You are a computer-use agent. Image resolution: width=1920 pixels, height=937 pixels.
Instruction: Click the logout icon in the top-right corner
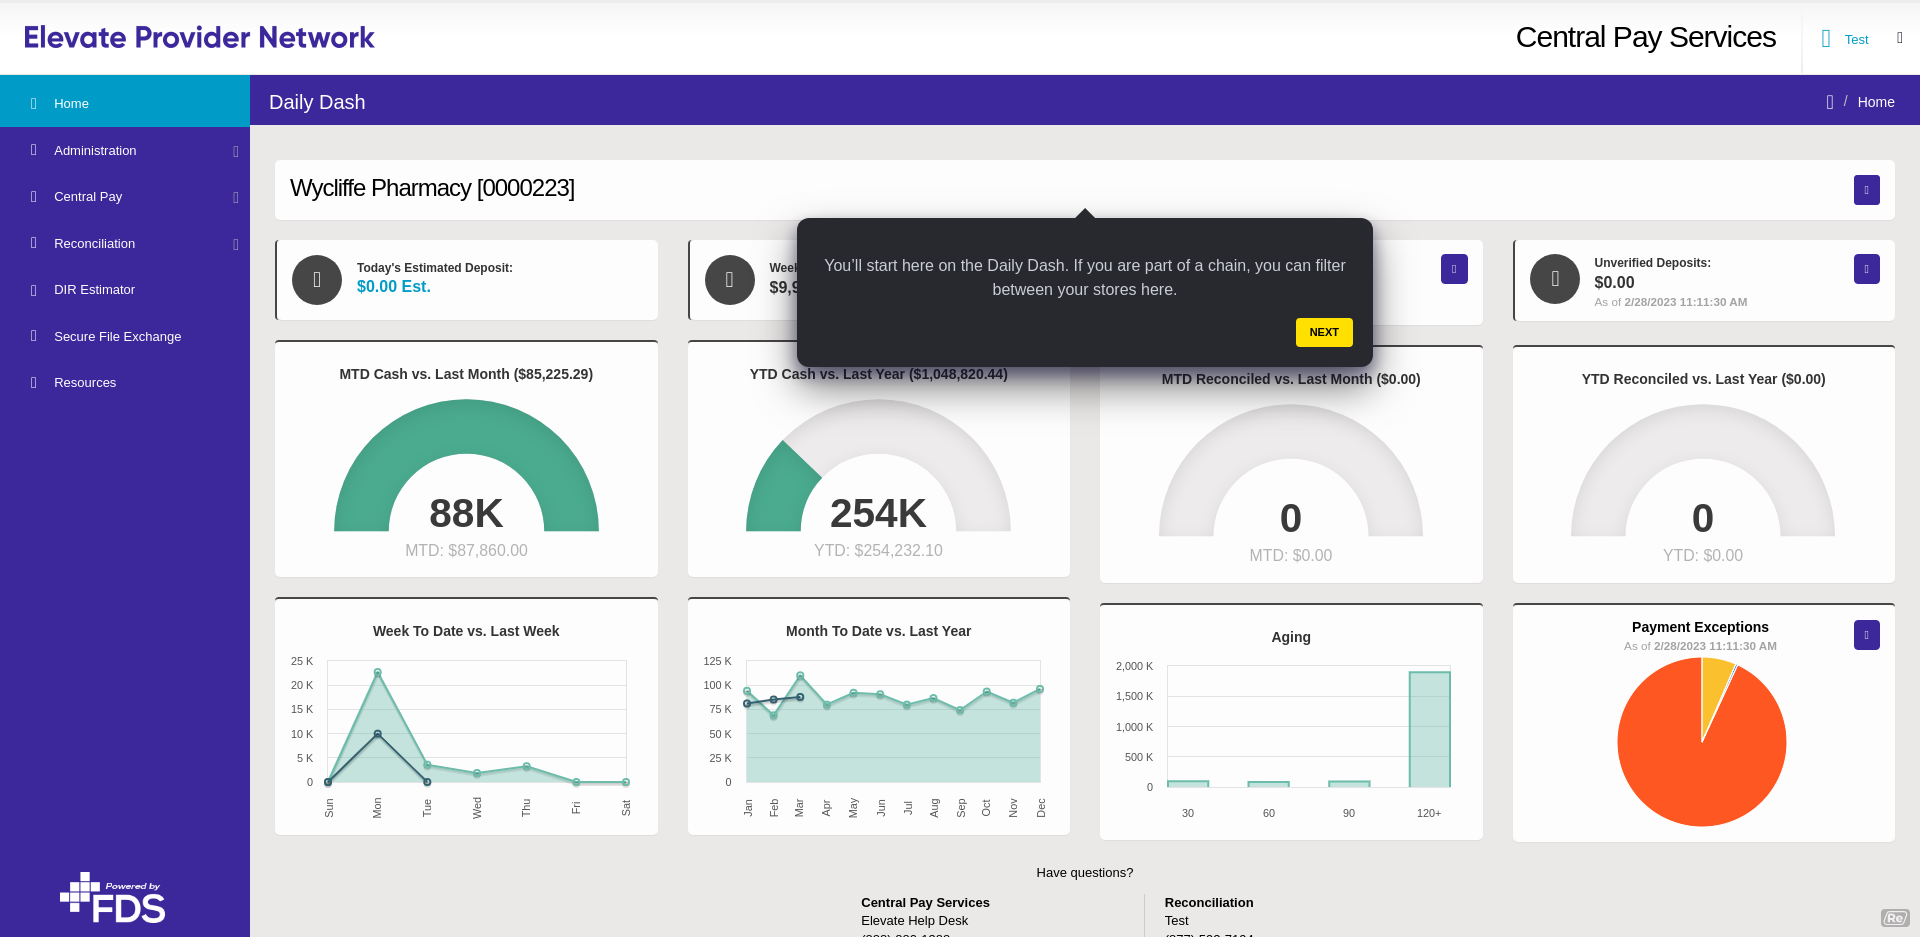1900,37
